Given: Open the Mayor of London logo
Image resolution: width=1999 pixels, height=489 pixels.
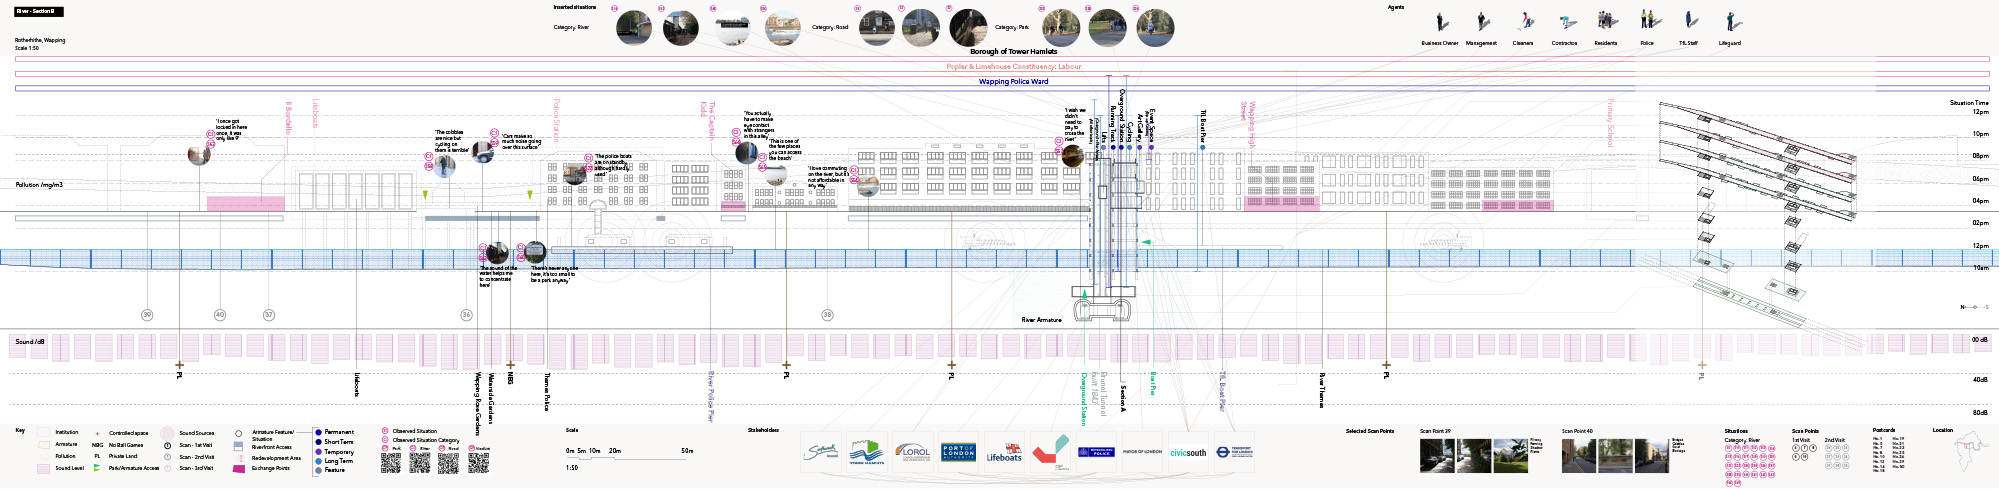Looking at the screenshot, I should (x=1142, y=452).
